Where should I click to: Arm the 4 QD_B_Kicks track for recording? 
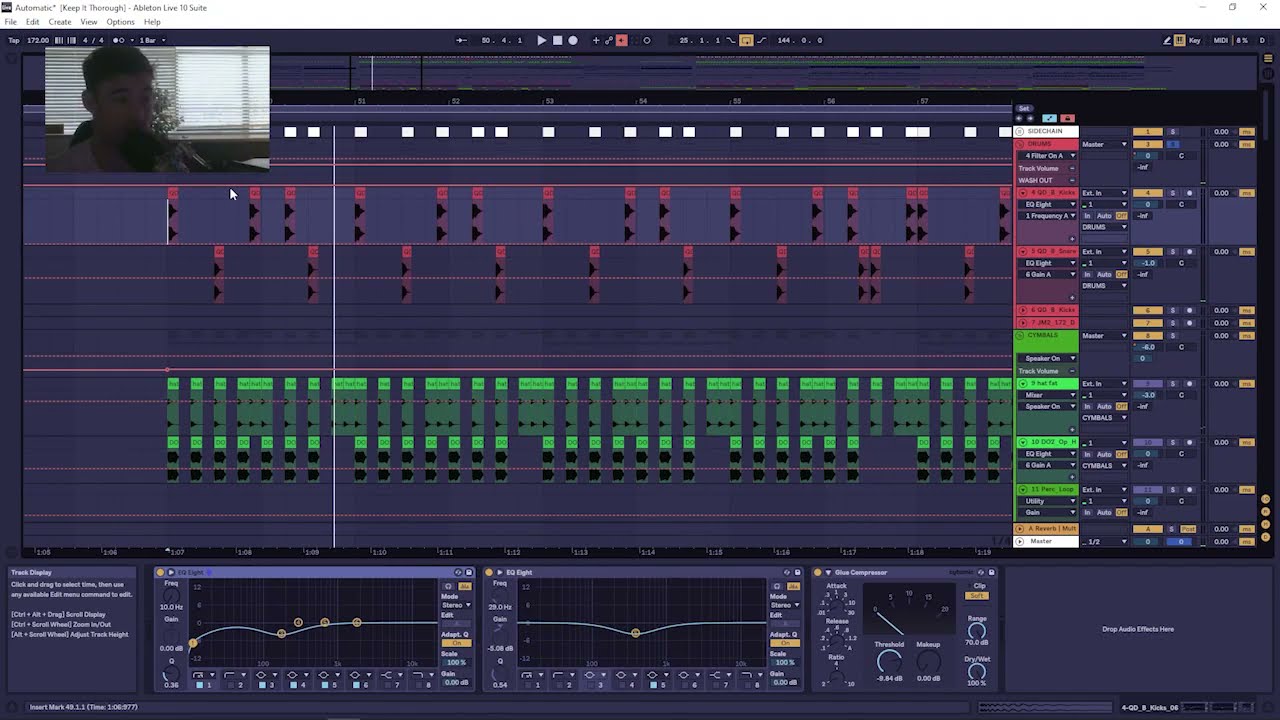pyautogui.click(x=1189, y=193)
